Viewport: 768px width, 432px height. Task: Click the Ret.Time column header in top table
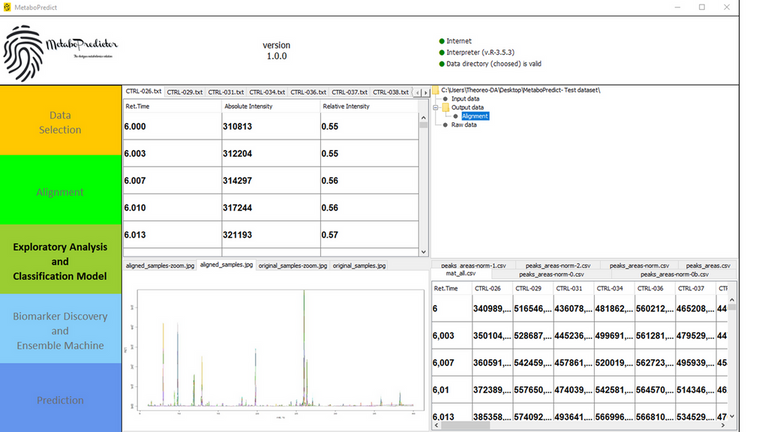pos(172,106)
